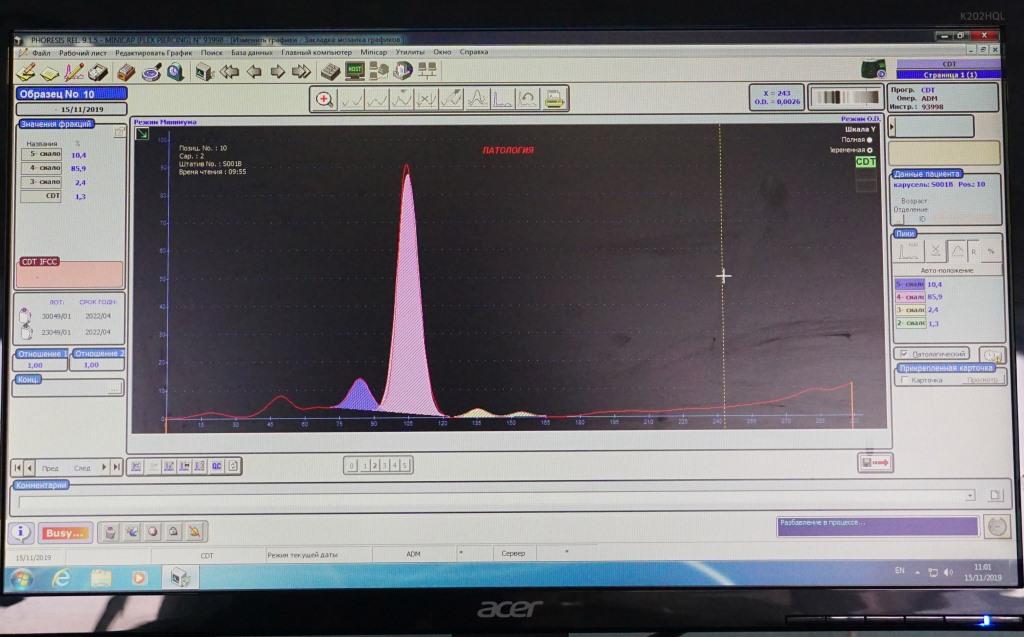
Task: Click the blue info icon at bottom left
Action: click(20, 533)
